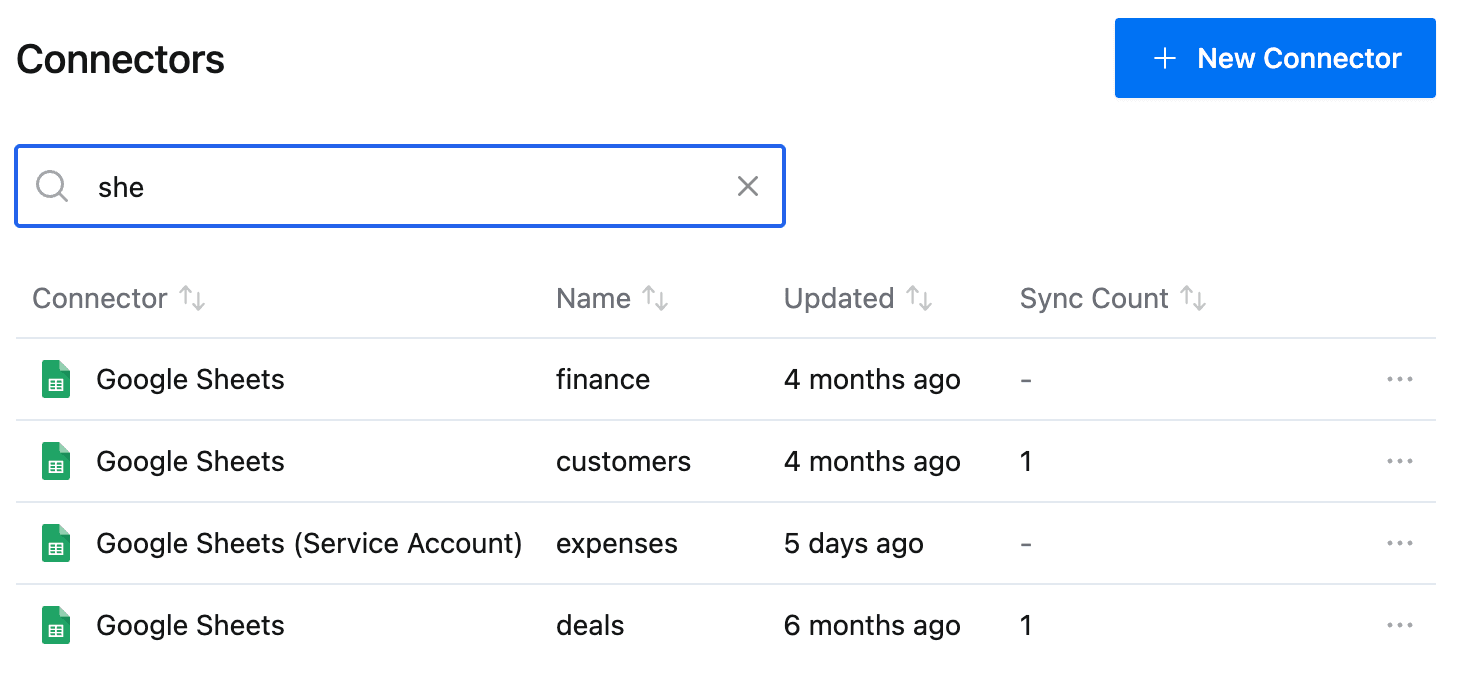Click the Google Sheets icon beside customers
This screenshot has height=688, width=1470.
point(56,461)
